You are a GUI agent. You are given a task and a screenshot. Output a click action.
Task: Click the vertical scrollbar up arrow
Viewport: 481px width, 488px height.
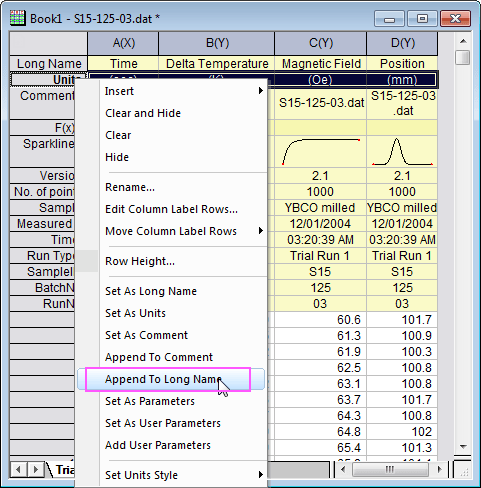[463, 41]
